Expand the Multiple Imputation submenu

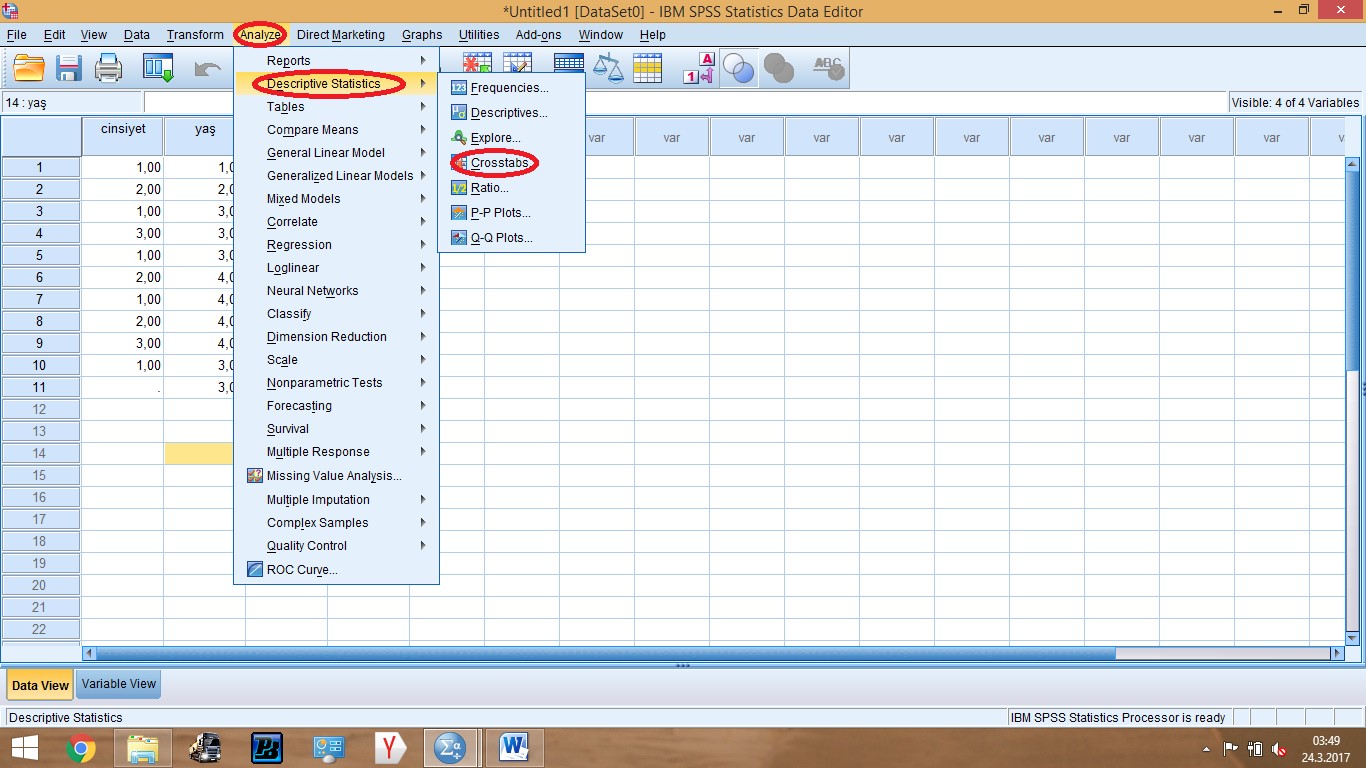[336, 500]
